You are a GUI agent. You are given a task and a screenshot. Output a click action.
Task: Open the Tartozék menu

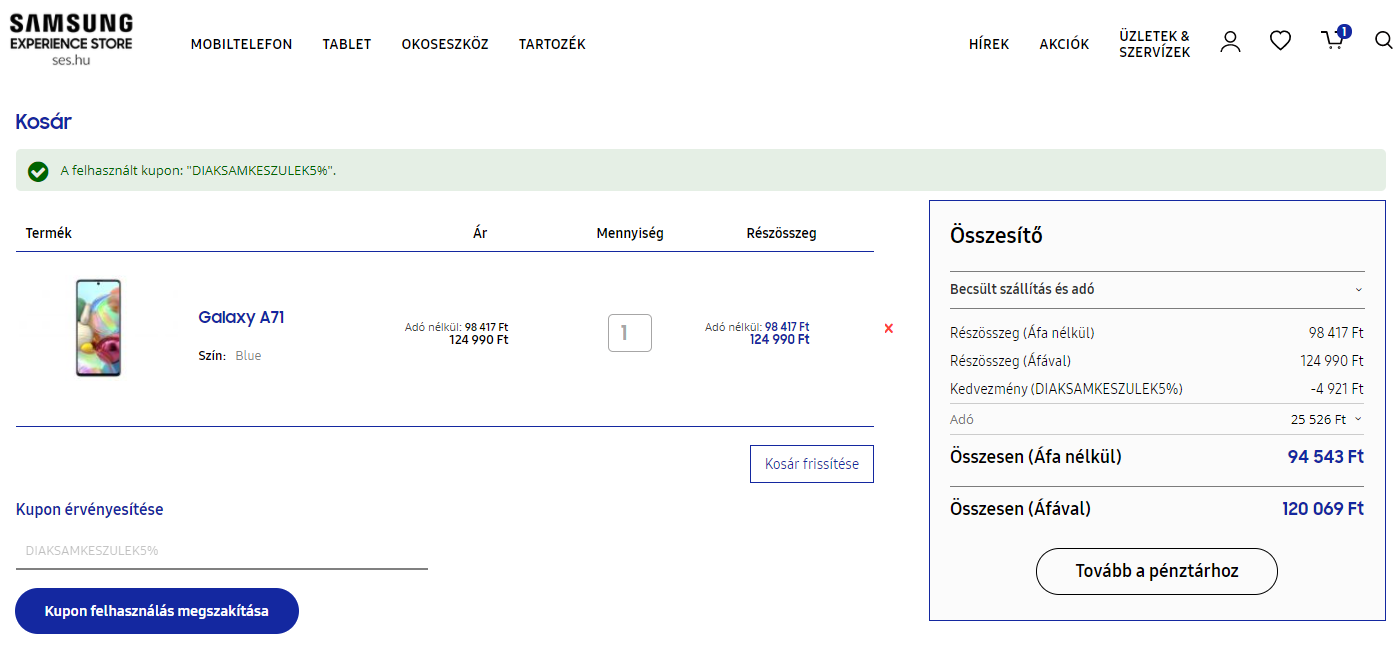552,44
